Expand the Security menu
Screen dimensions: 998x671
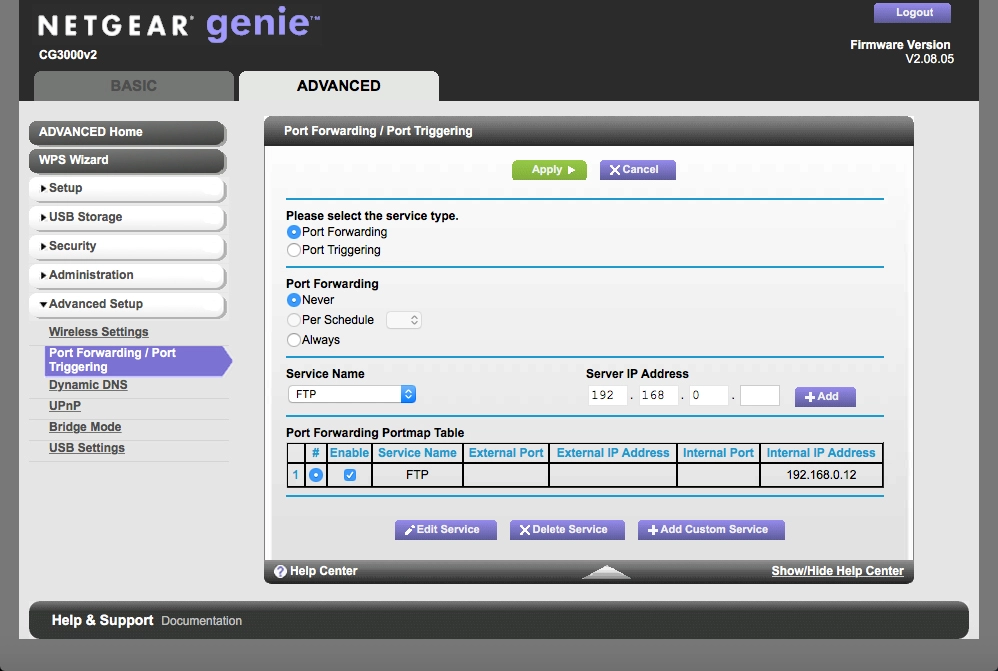pyautogui.click(x=127, y=246)
